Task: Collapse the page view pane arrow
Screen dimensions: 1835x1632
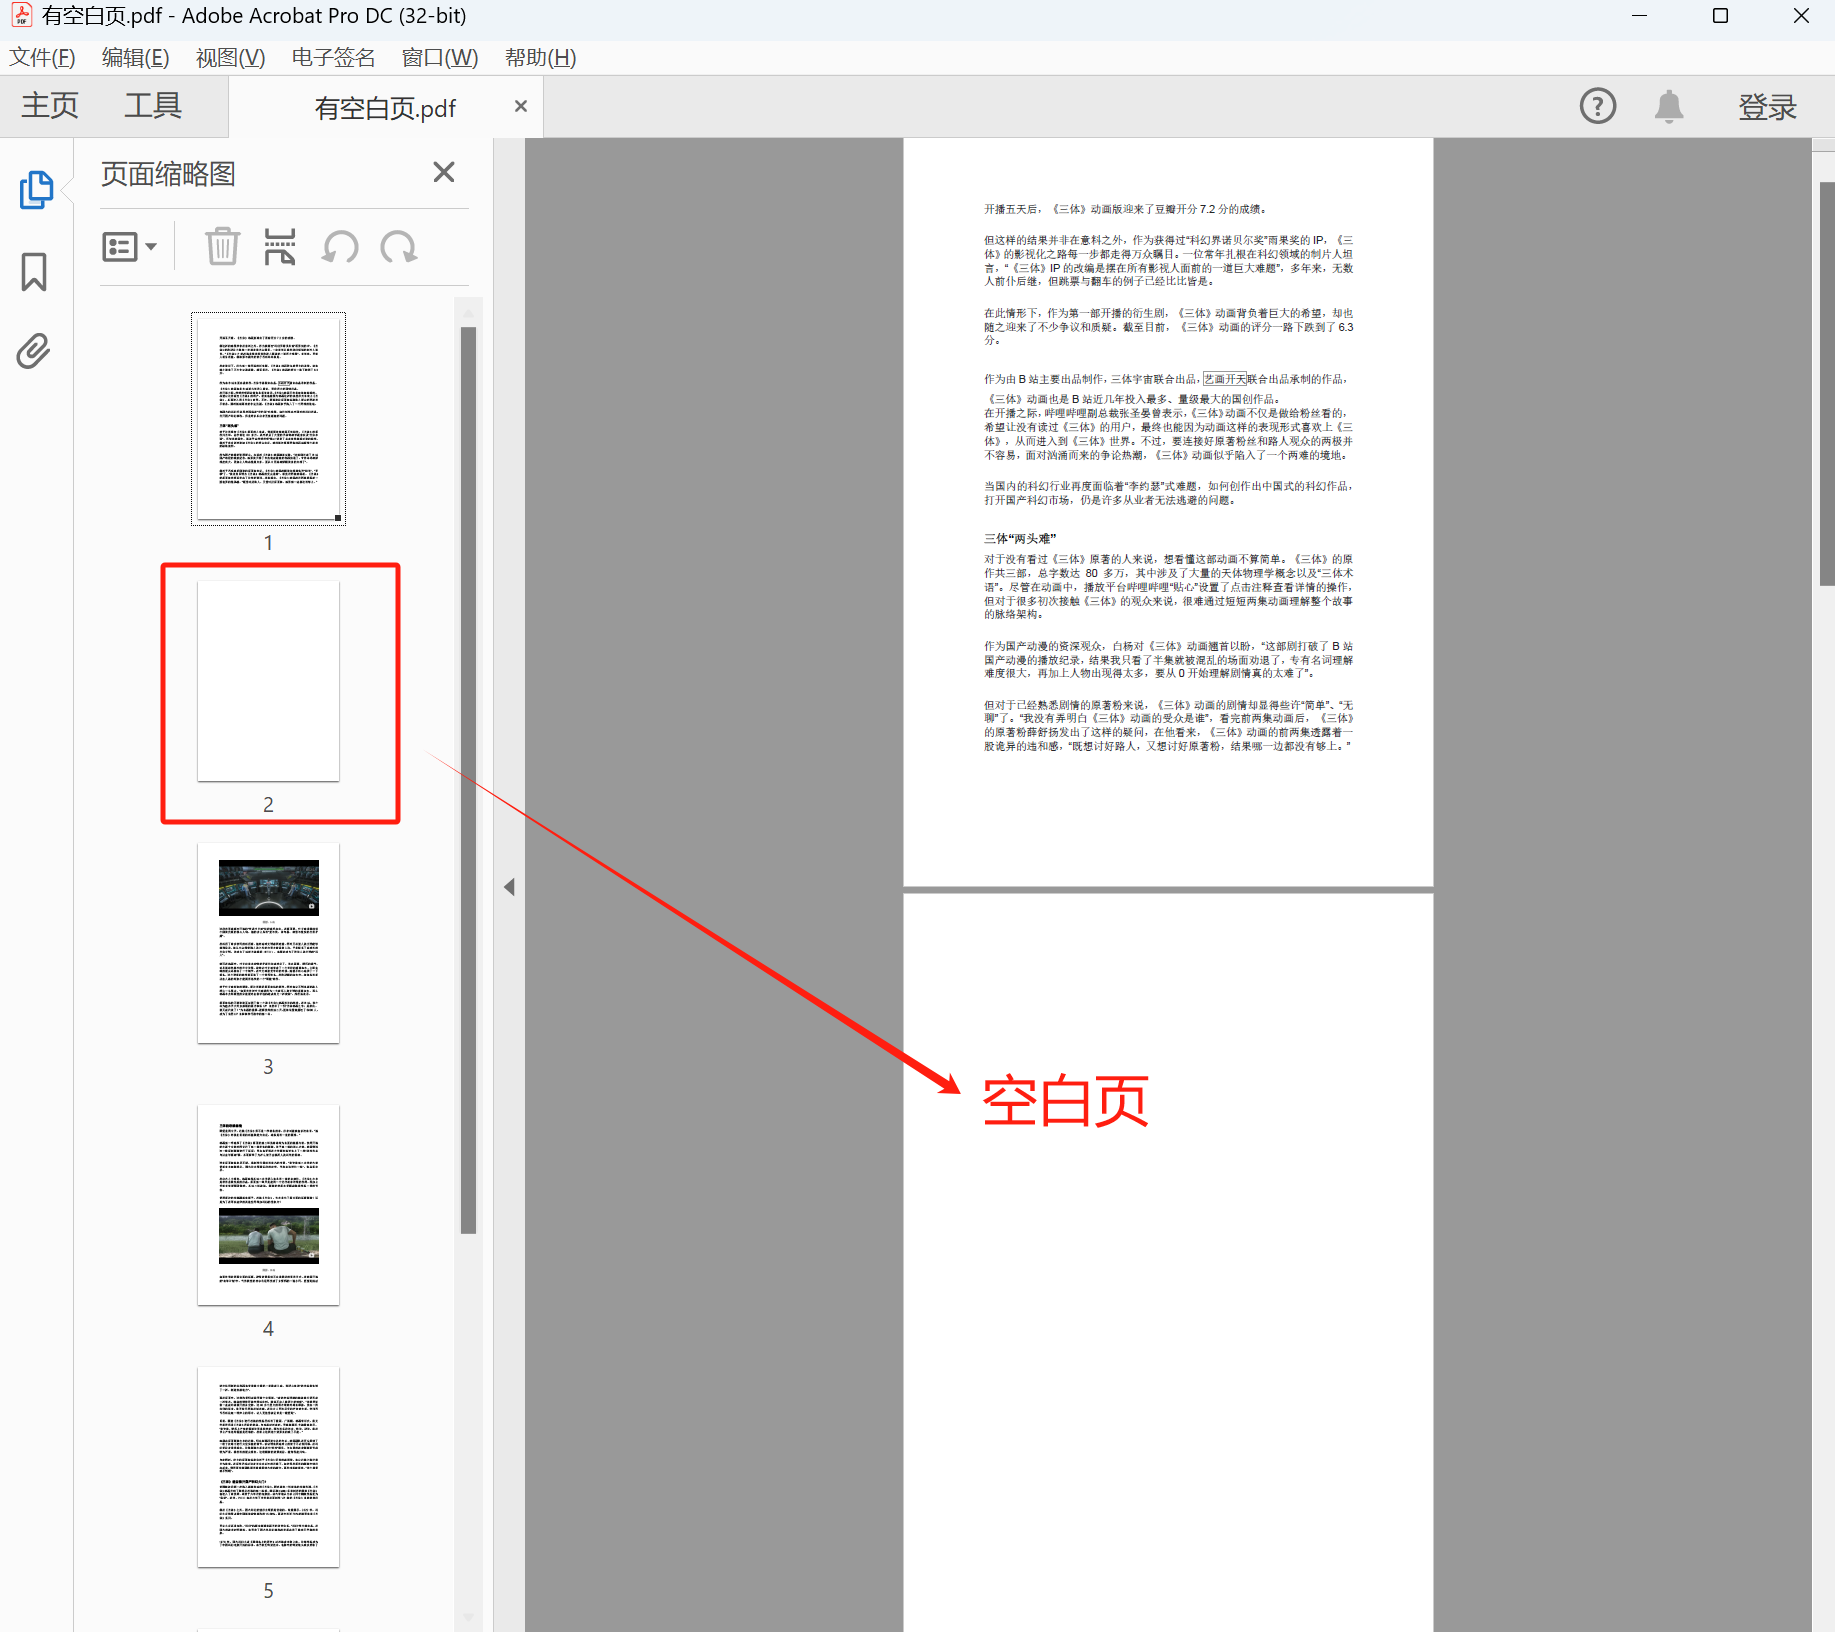Action: point(510,886)
